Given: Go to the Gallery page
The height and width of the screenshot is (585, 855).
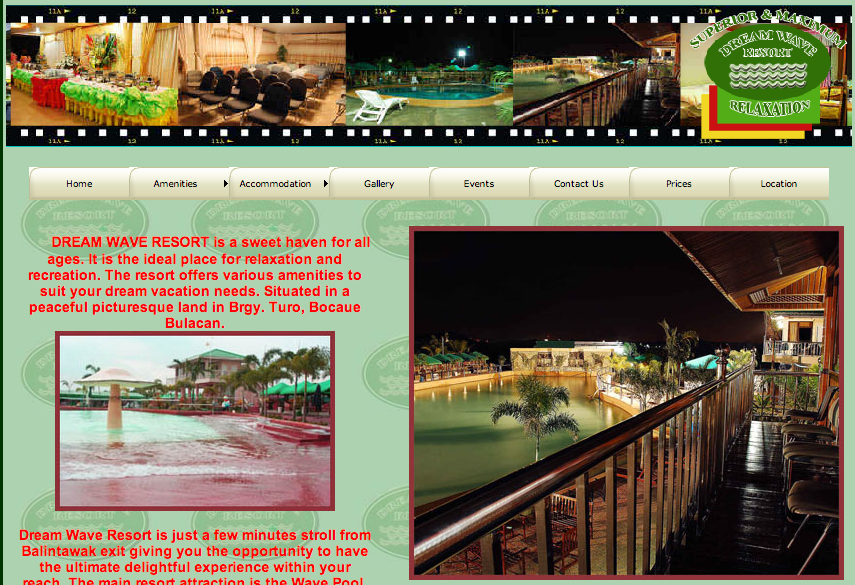Looking at the screenshot, I should [379, 184].
